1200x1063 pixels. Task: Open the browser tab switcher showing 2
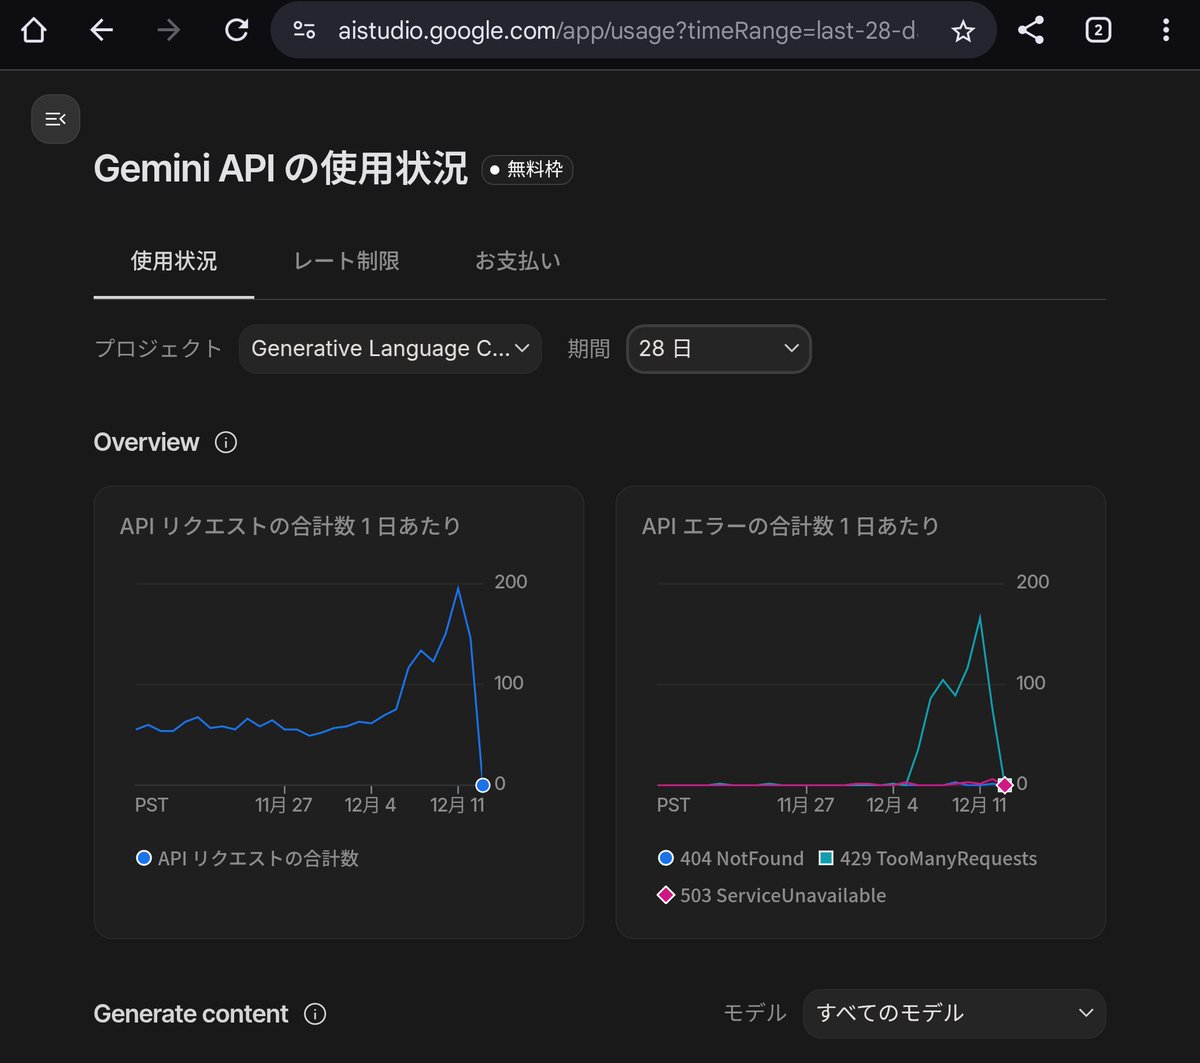pos(1097,30)
